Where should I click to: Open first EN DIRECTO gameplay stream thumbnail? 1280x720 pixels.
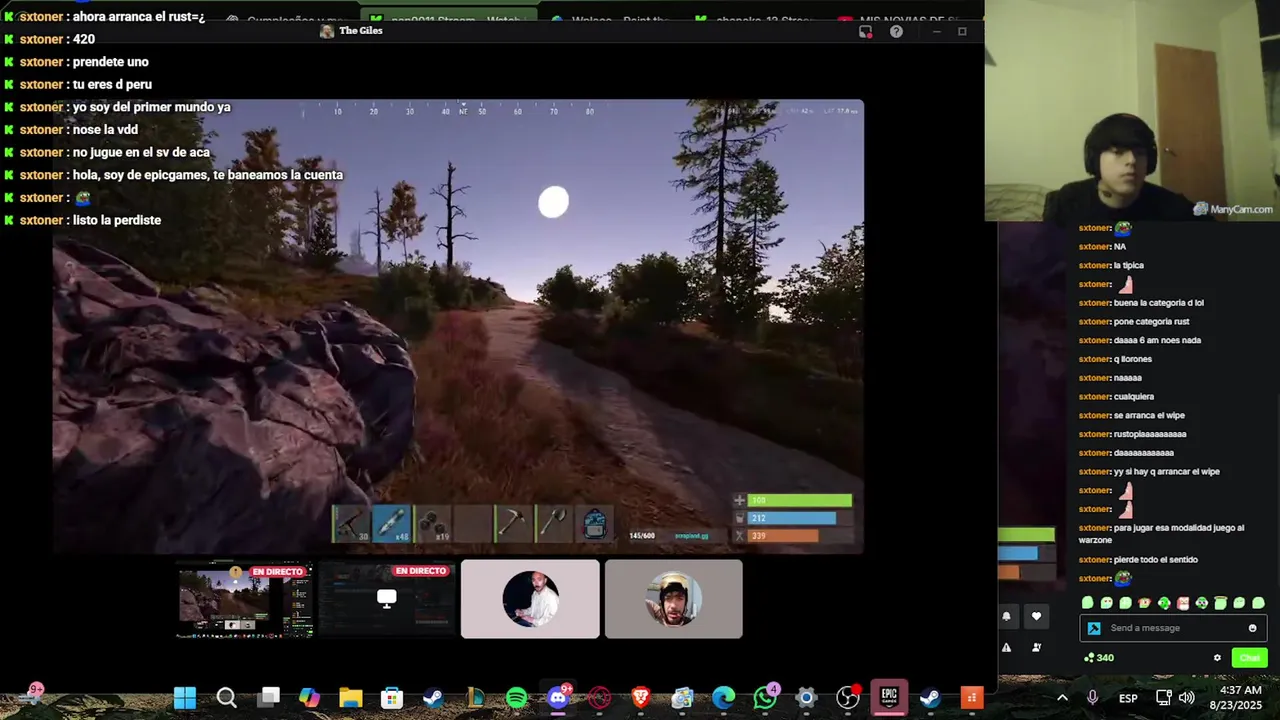[244, 599]
